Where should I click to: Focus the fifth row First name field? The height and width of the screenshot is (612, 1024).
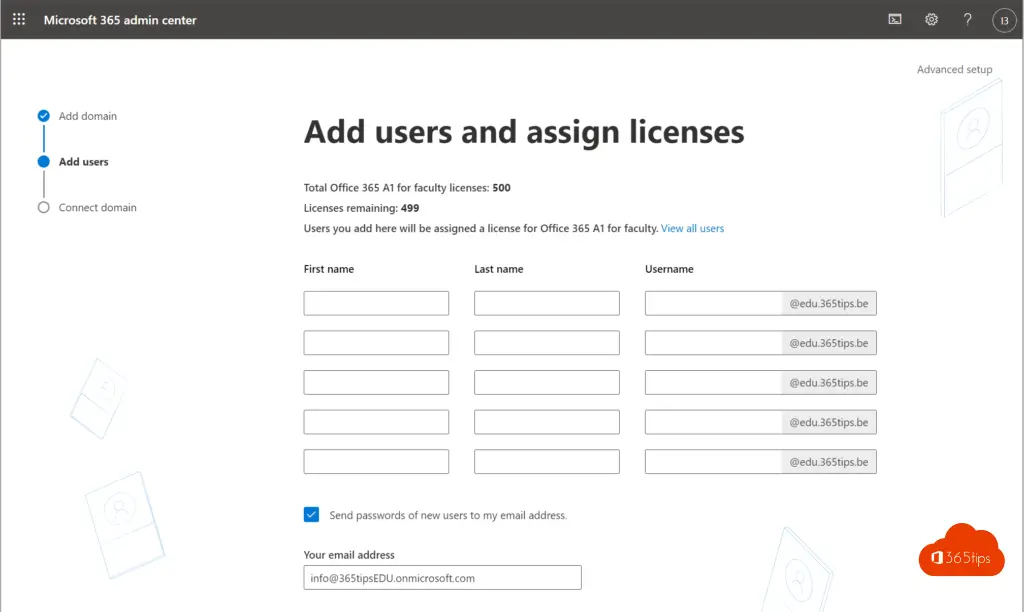tap(376, 462)
